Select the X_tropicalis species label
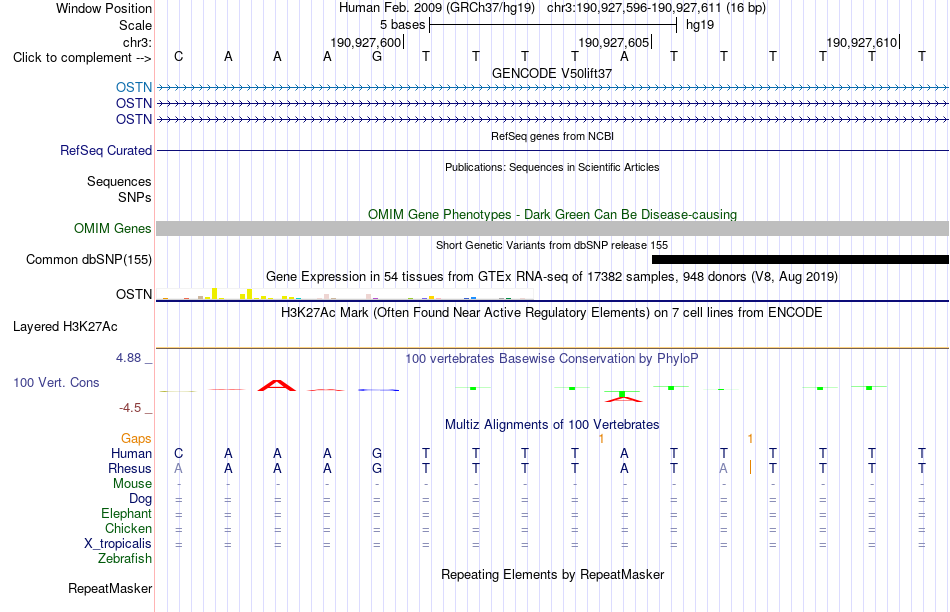The image size is (950, 612). pyautogui.click(x=118, y=544)
